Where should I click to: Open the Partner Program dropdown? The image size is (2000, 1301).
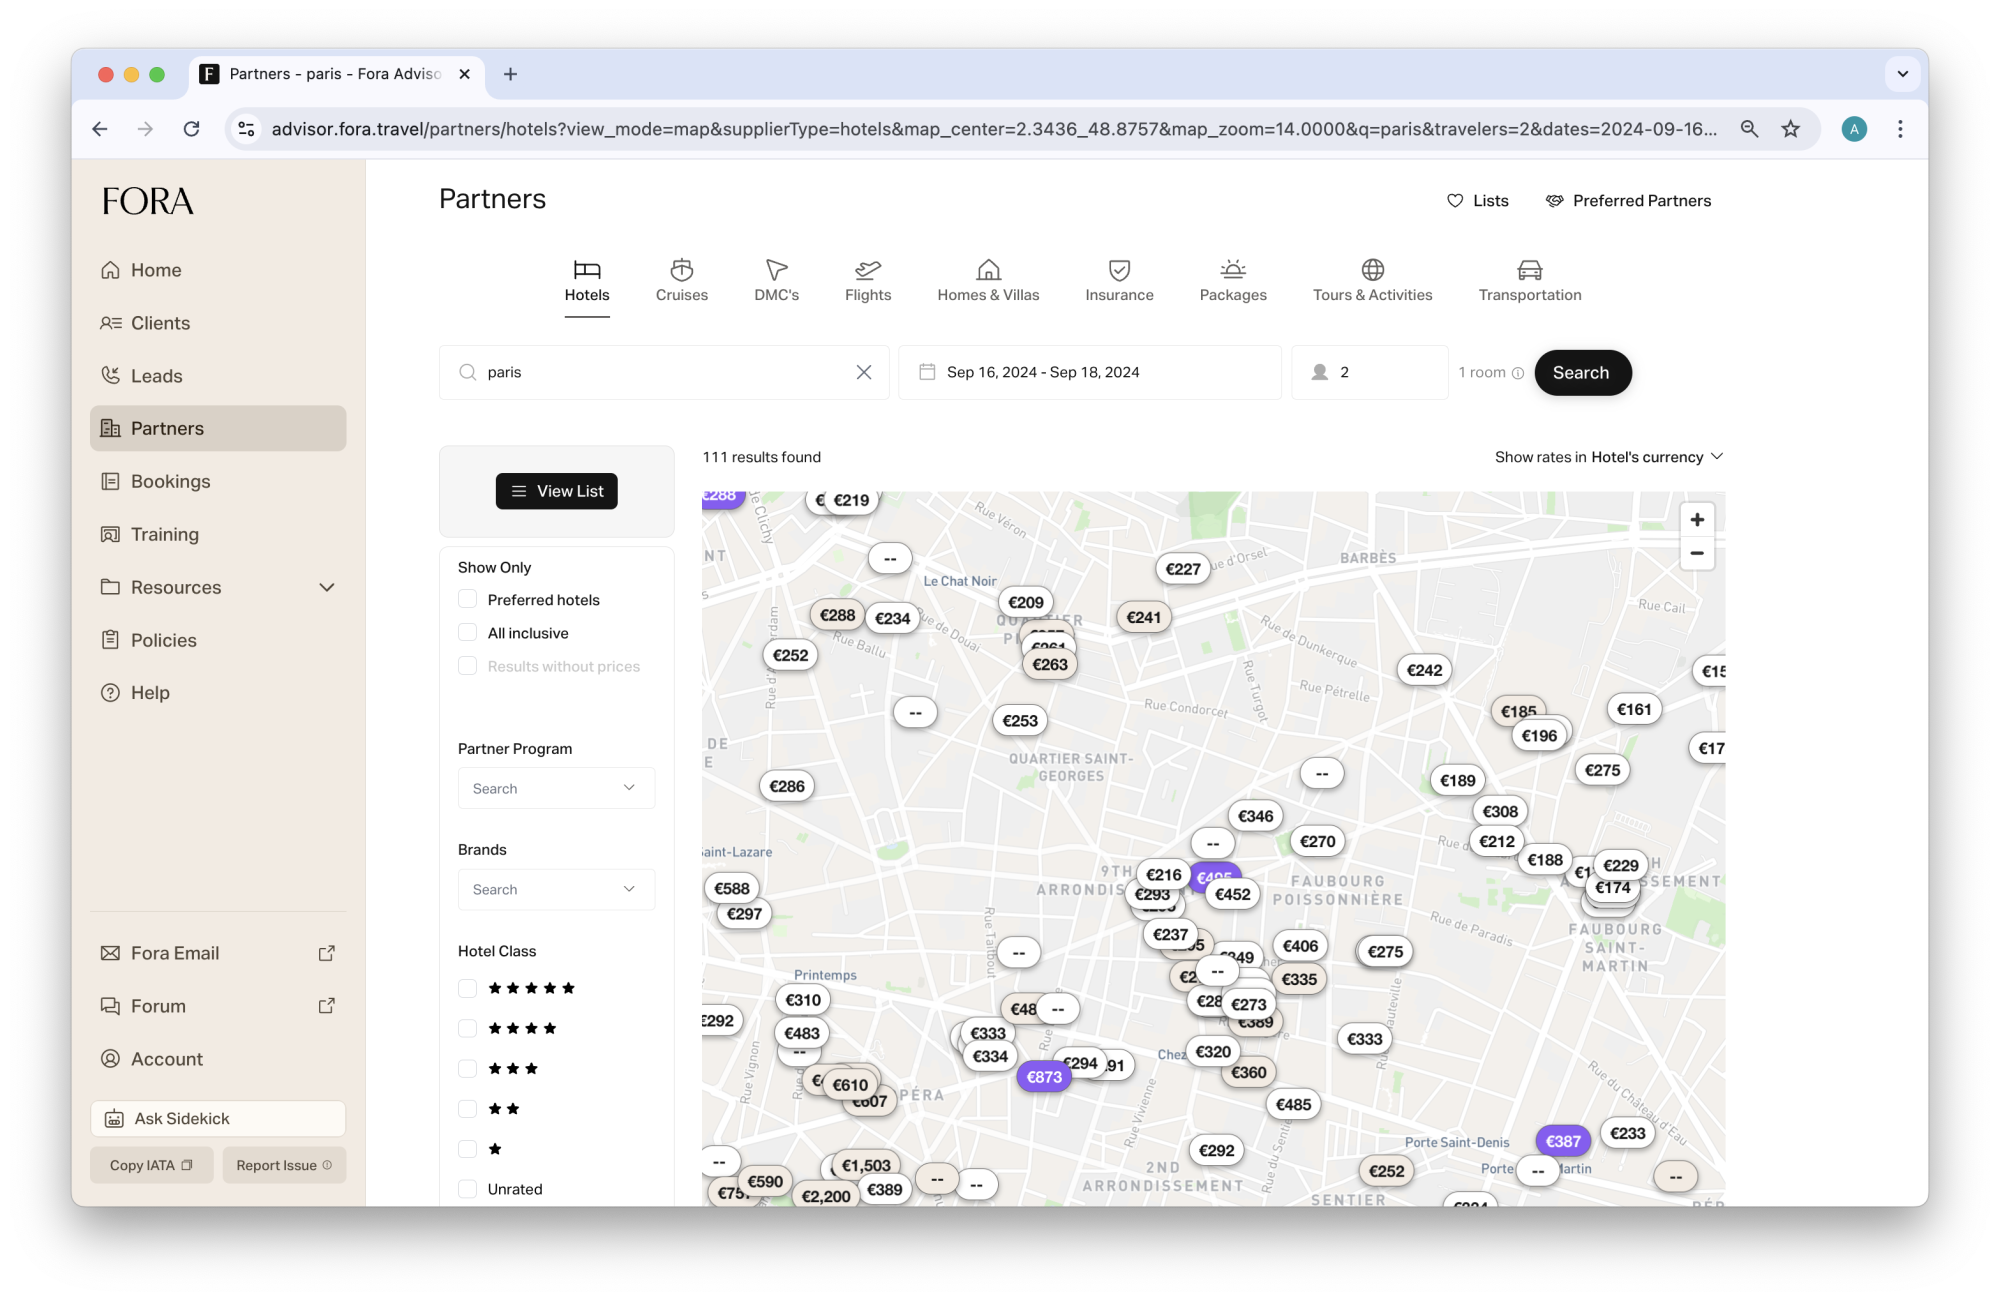click(556, 788)
